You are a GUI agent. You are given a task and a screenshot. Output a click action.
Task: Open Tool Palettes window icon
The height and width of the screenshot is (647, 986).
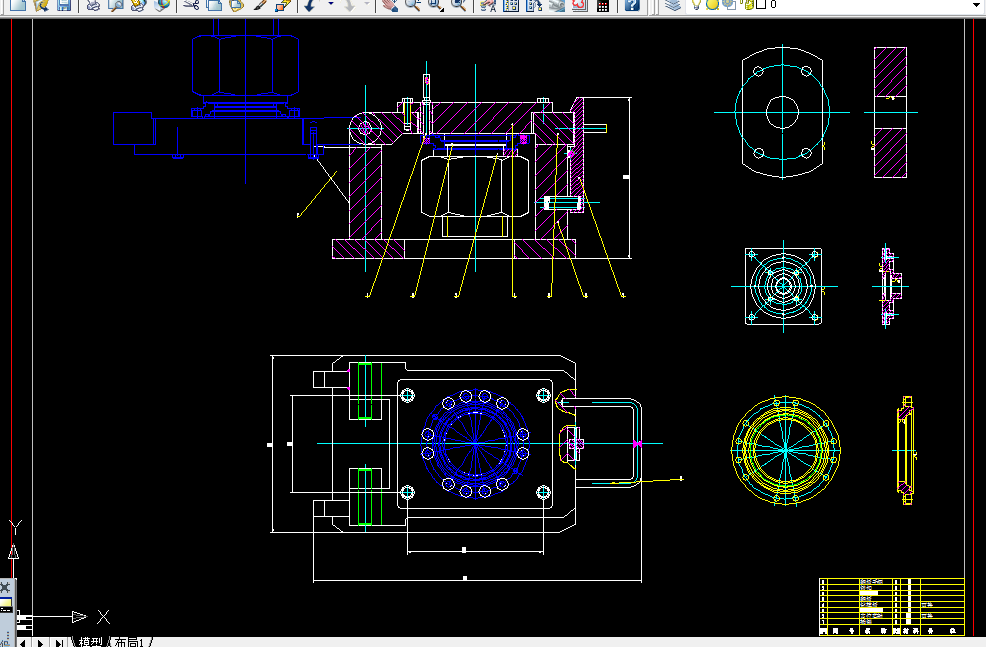534,5
